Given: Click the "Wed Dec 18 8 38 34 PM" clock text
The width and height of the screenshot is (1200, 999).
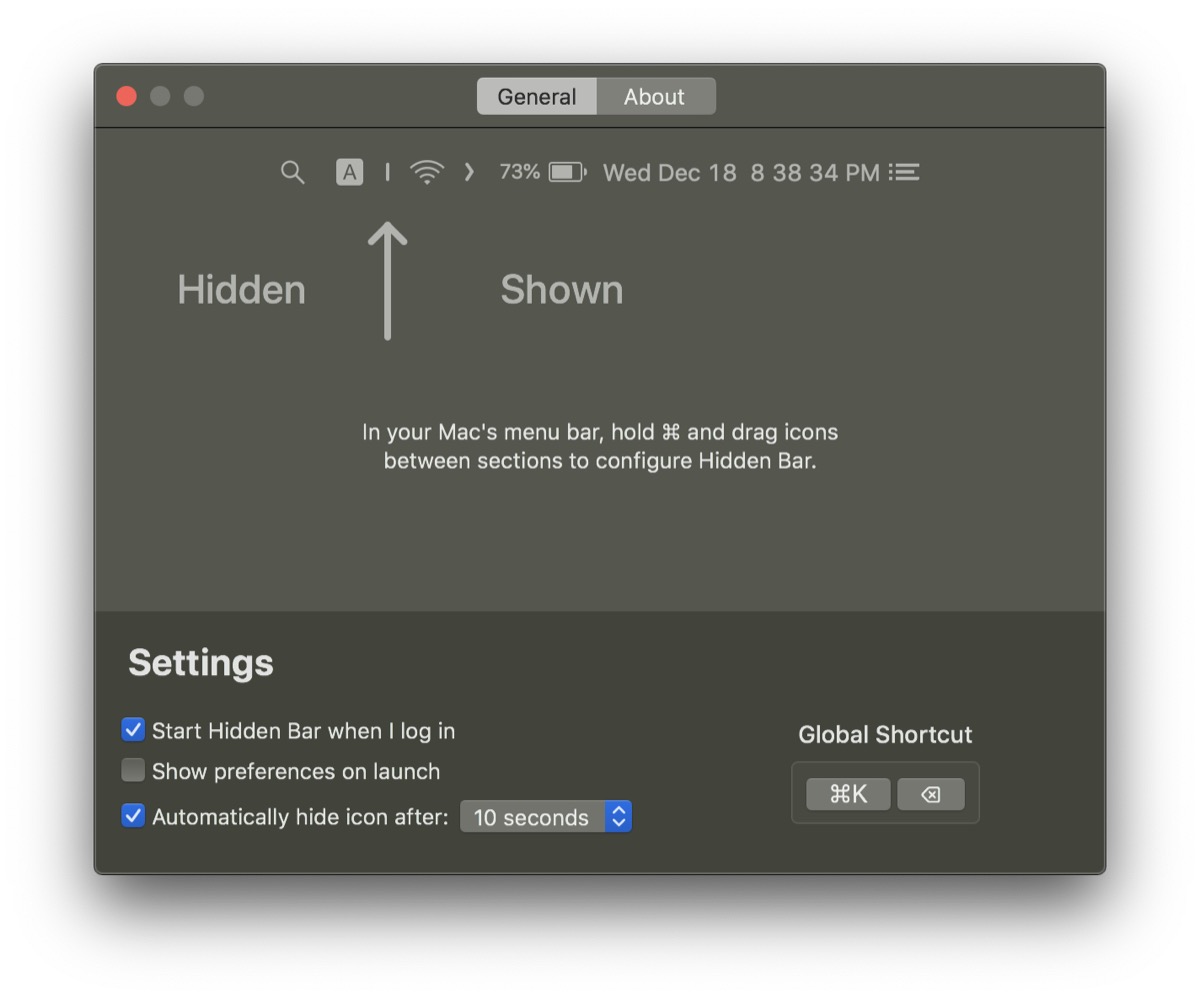Looking at the screenshot, I should (741, 172).
